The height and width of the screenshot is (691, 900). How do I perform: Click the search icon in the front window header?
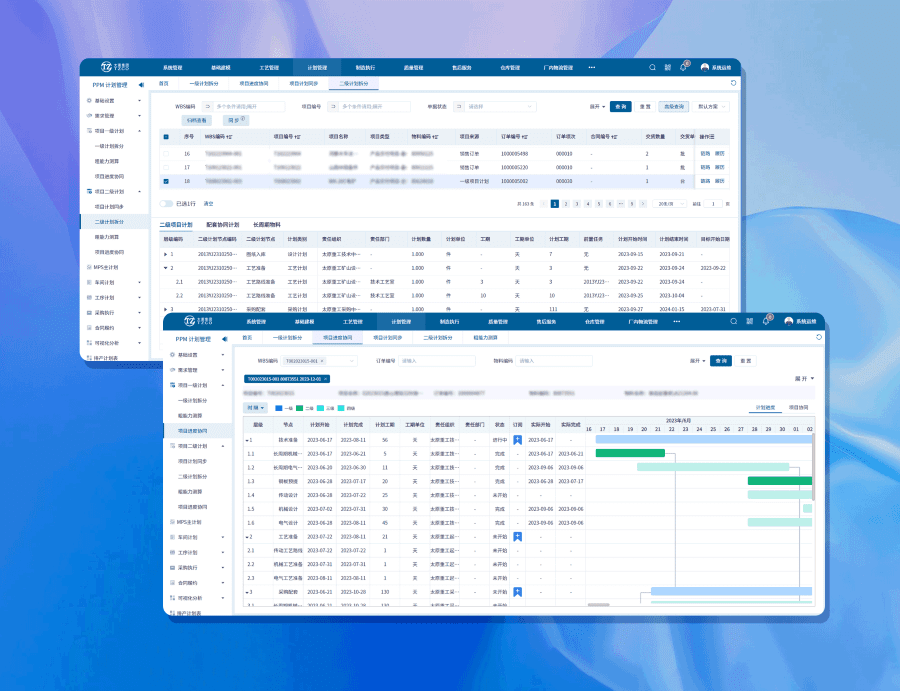tap(734, 321)
